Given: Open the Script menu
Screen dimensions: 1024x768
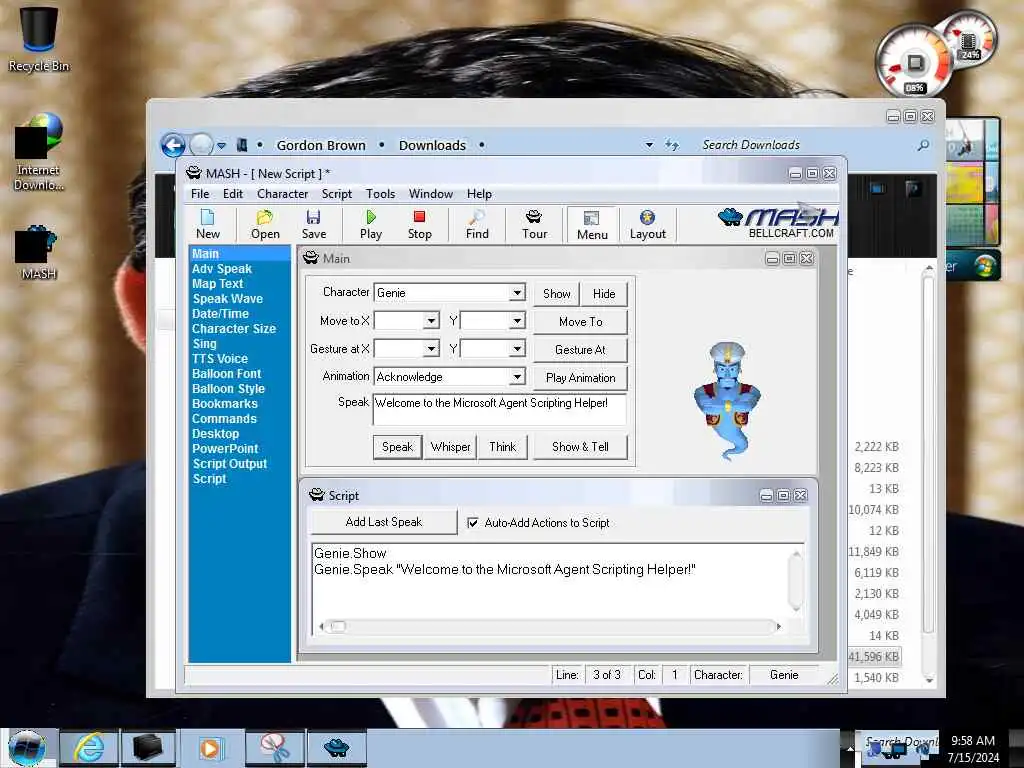Looking at the screenshot, I should pyautogui.click(x=336, y=194).
